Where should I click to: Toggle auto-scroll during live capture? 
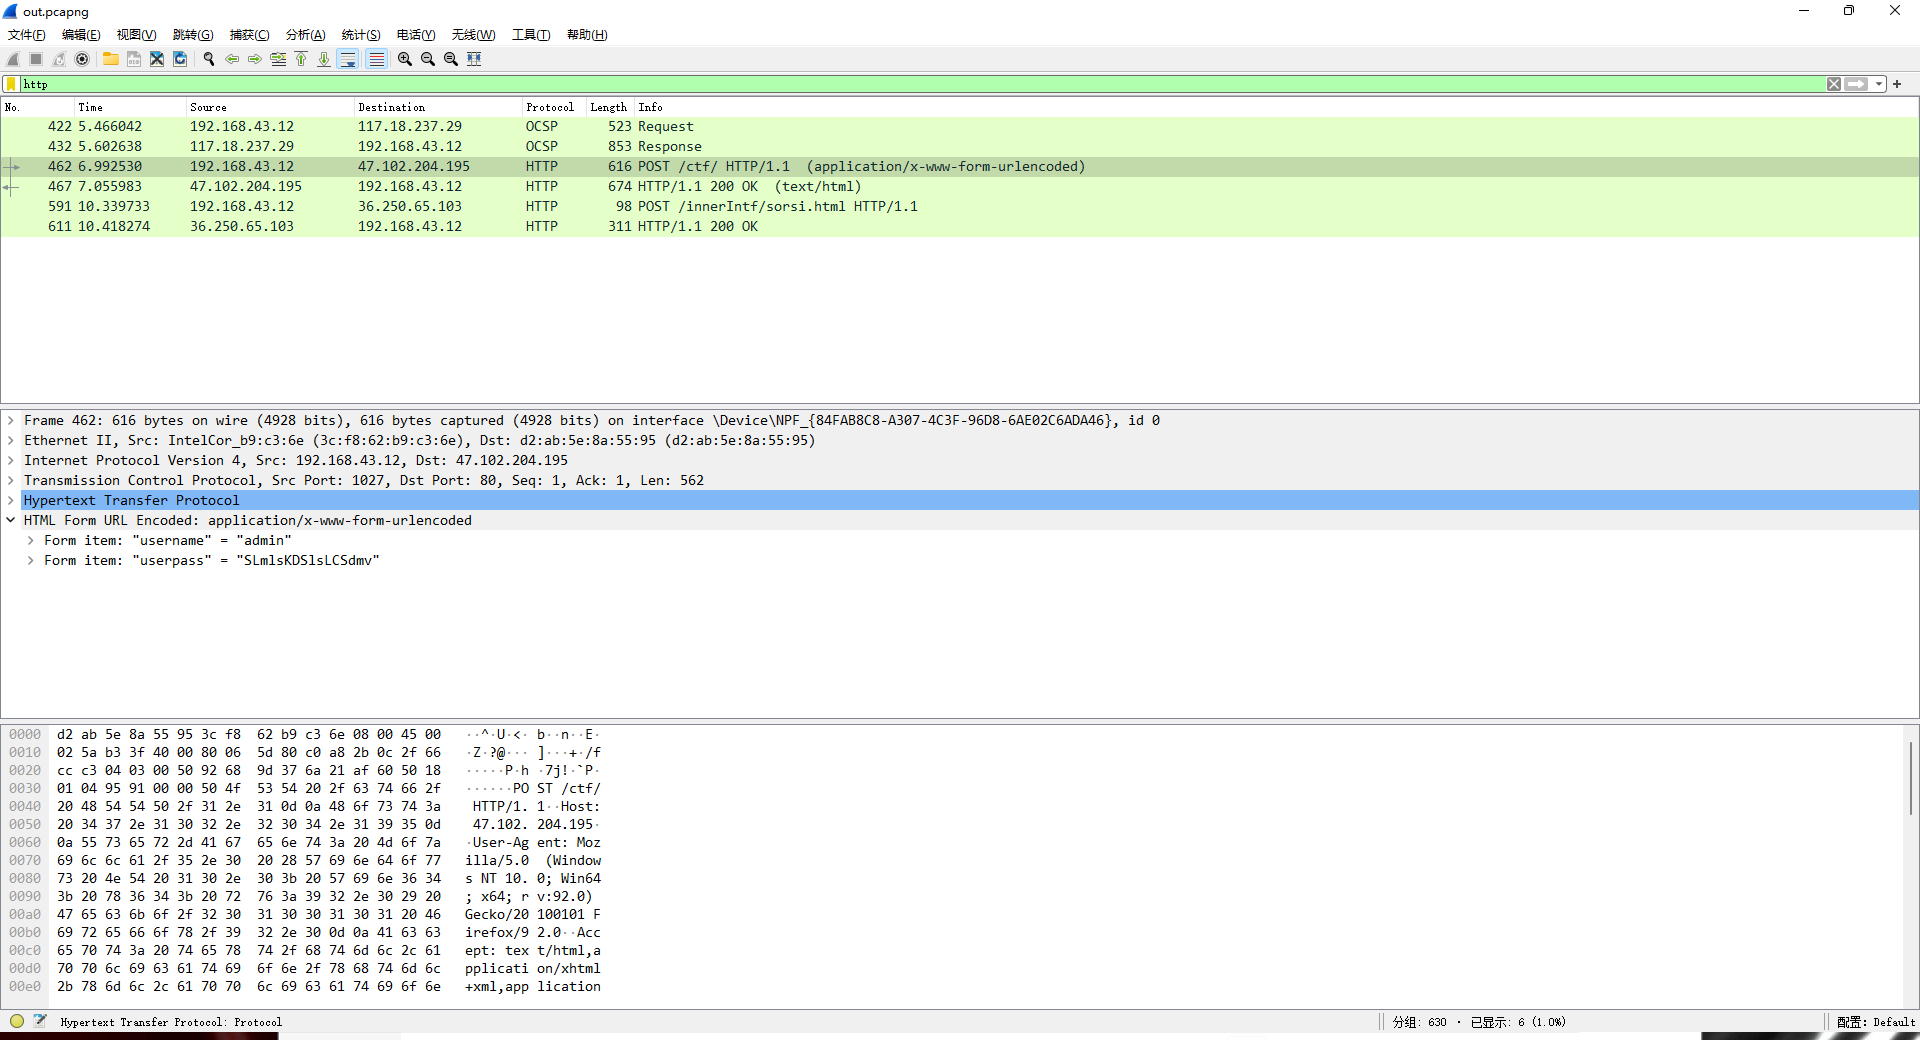pos(348,59)
